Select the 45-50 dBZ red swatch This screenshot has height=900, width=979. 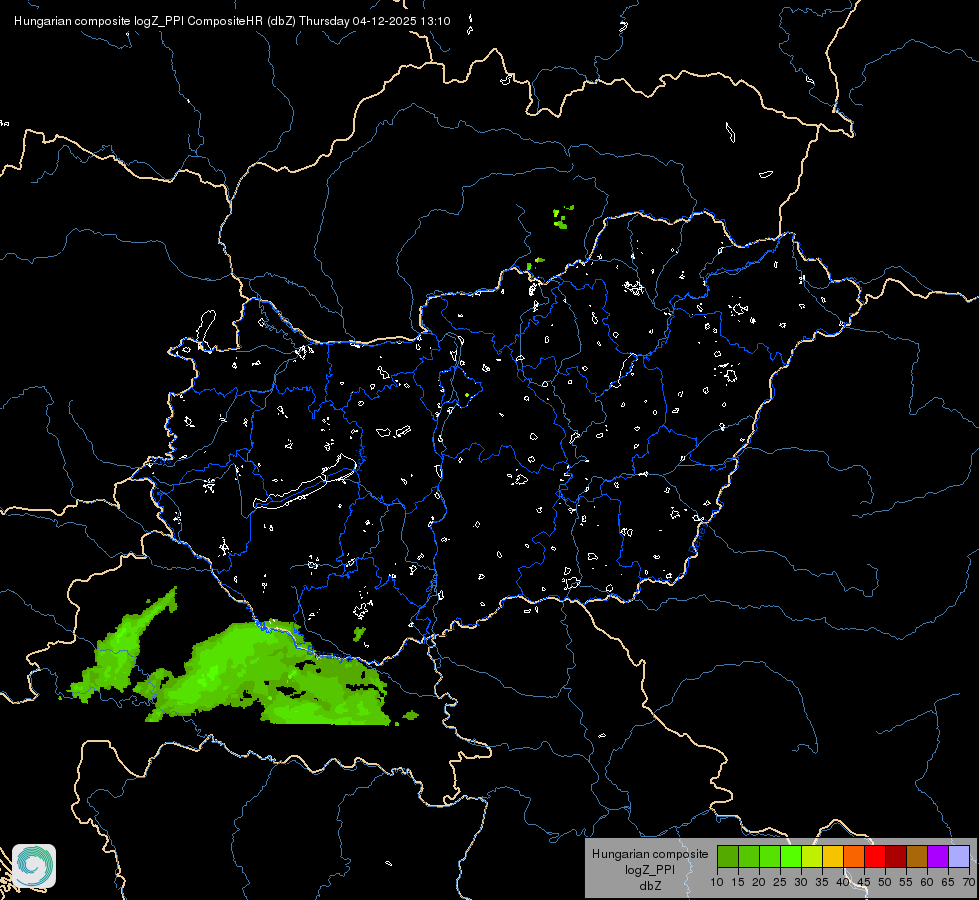coord(875,856)
